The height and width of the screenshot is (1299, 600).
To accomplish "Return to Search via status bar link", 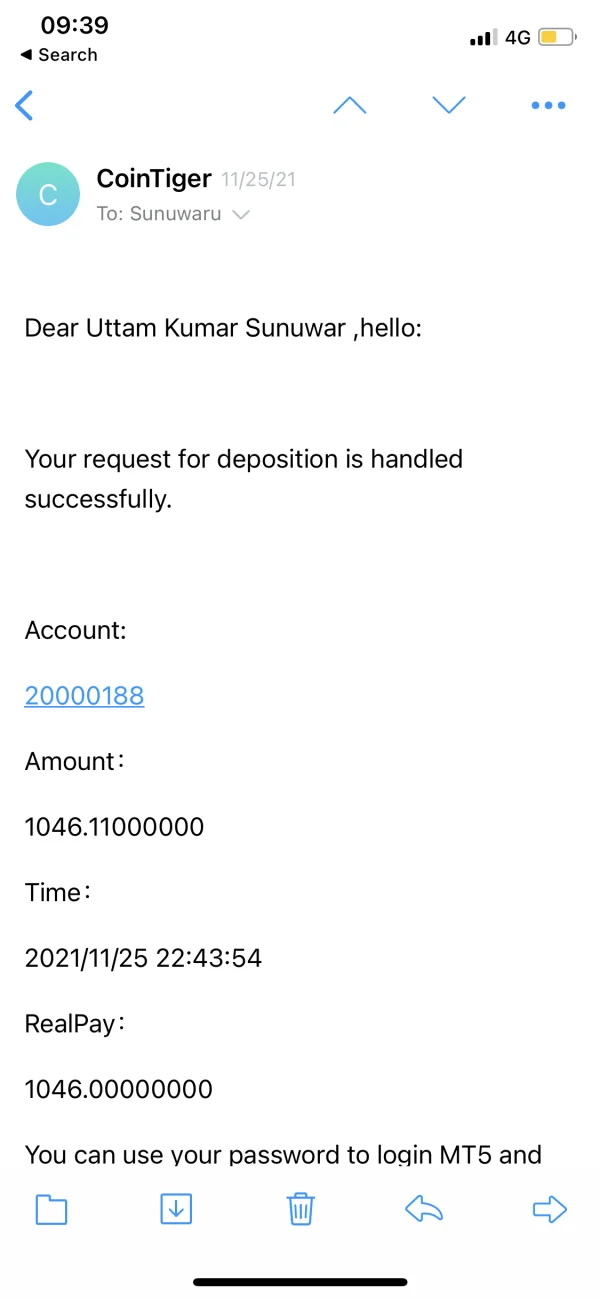I will (59, 55).
